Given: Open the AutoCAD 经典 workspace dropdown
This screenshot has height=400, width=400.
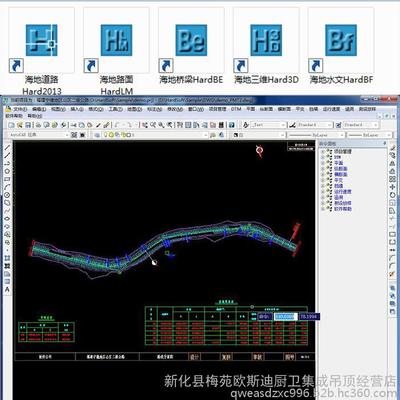Looking at the screenshot, I should point(39,135).
